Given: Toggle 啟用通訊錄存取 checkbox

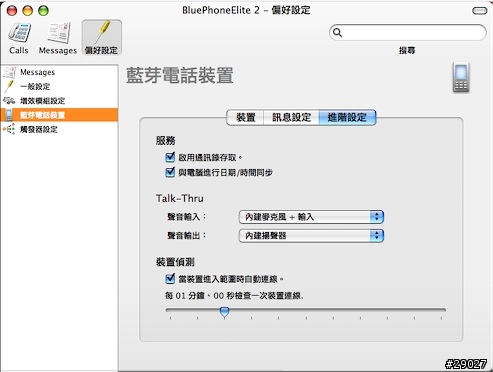Looking at the screenshot, I should coord(170,157).
